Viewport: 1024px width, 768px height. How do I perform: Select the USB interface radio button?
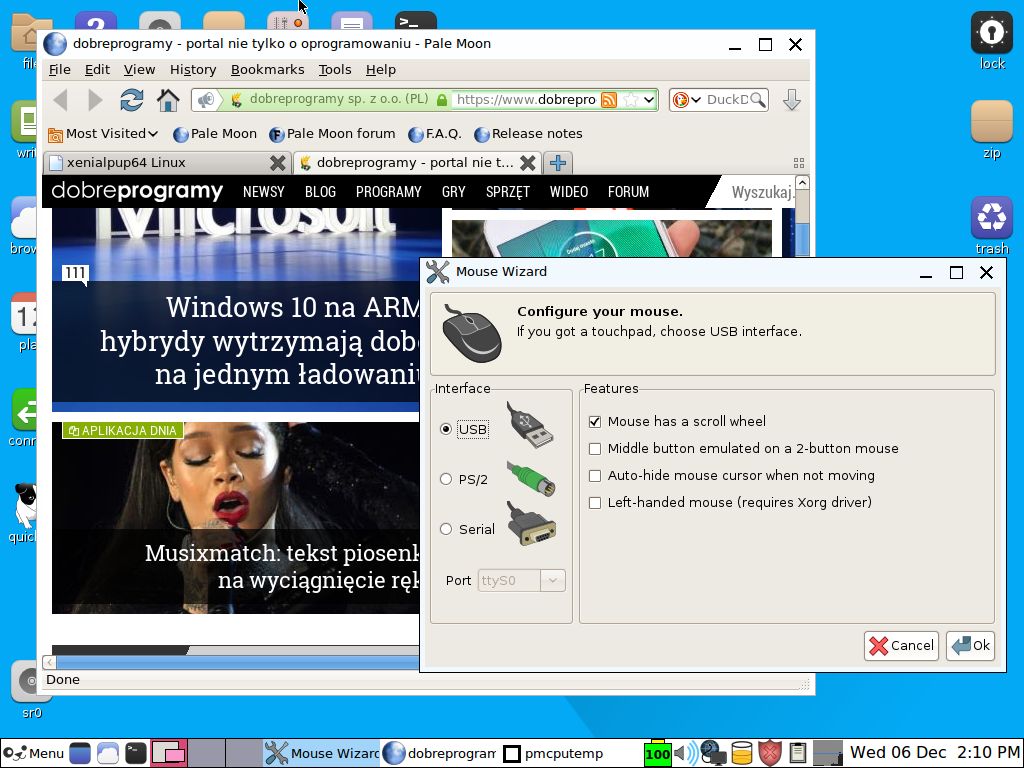(446, 429)
